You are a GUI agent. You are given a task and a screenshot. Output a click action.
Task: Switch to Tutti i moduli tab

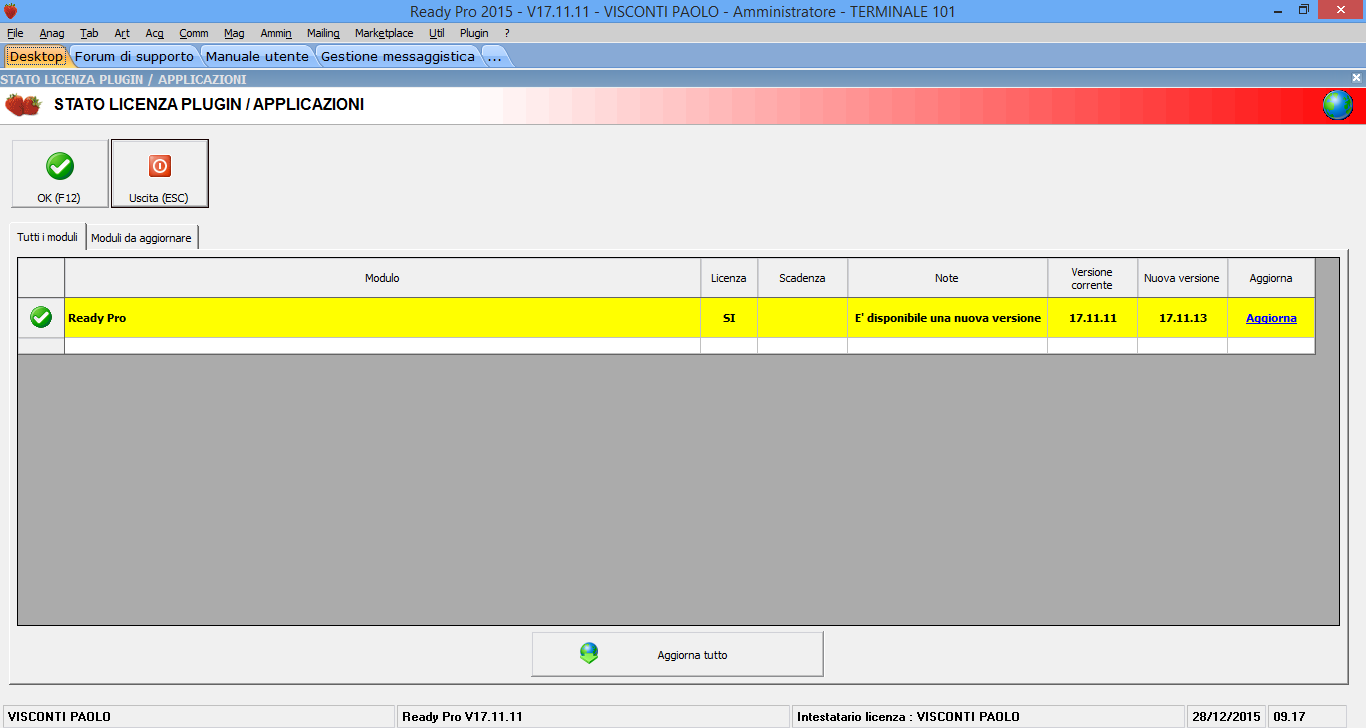point(47,237)
